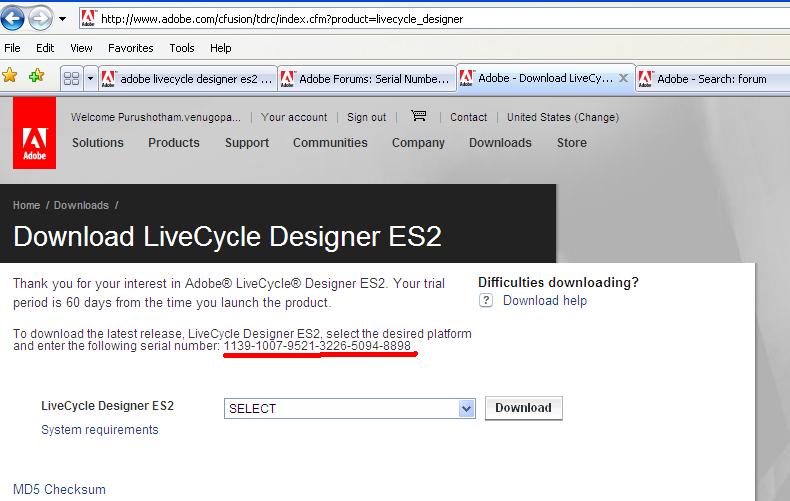Open the Products navigation item

174,143
